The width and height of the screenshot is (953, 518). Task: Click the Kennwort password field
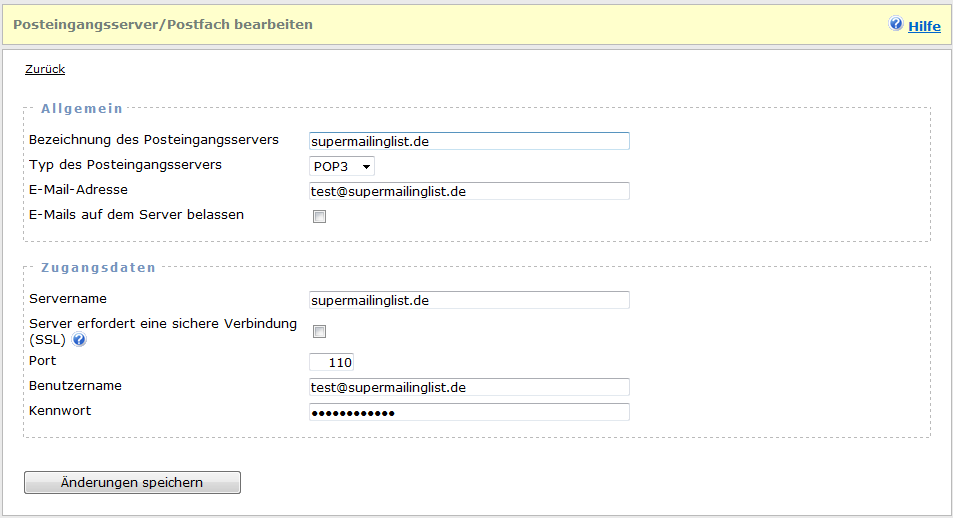469,412
